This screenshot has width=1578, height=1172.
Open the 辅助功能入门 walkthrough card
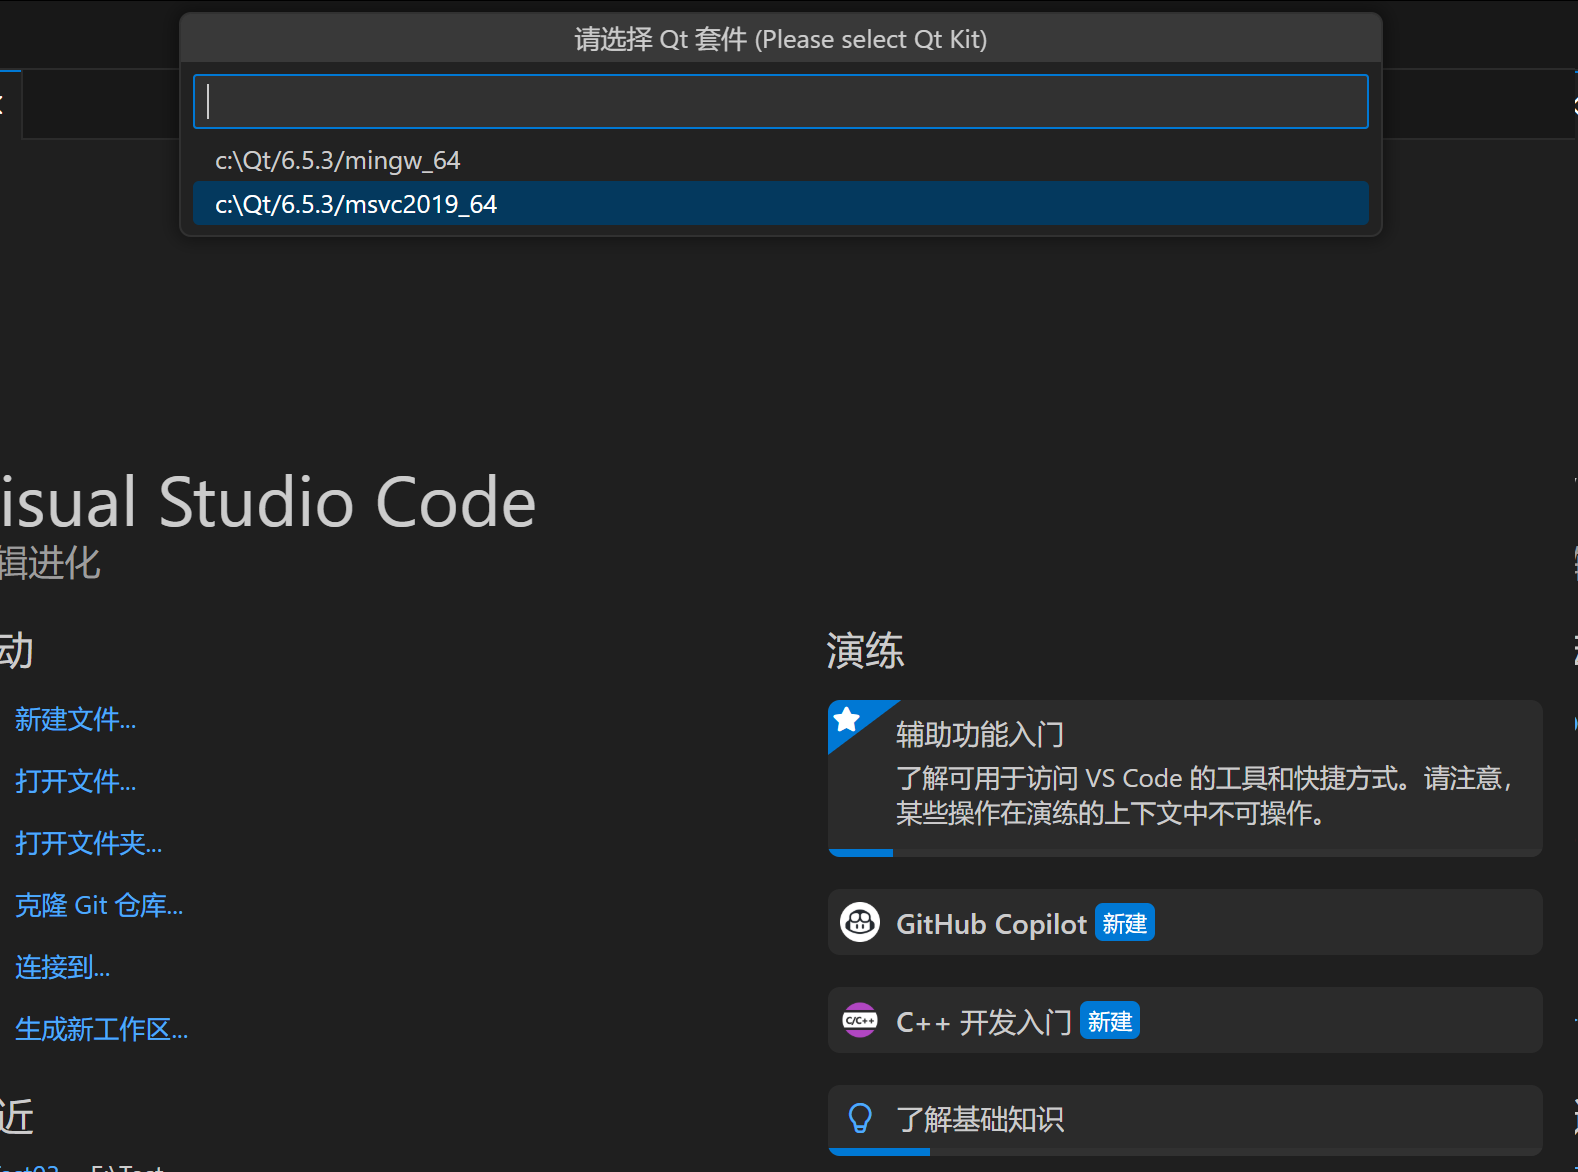(1185, 778)
